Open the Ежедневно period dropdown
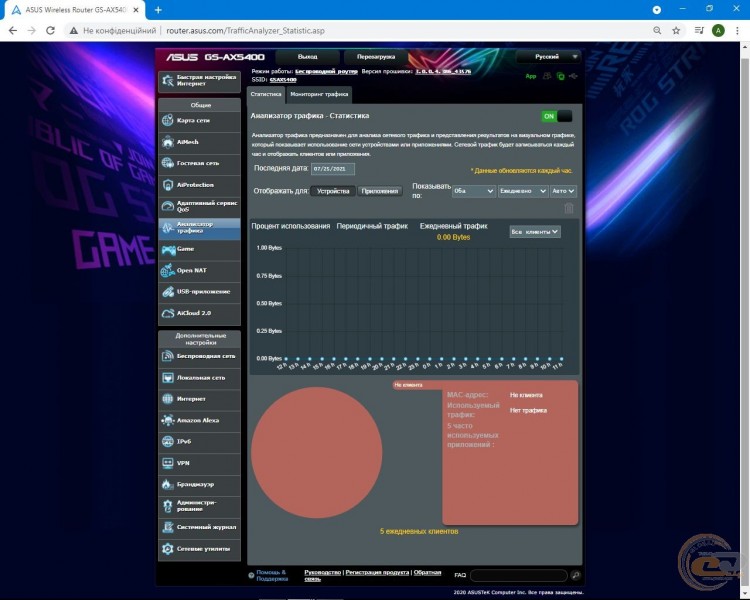This screenshot has width=750, height=600. click(523, 191)
